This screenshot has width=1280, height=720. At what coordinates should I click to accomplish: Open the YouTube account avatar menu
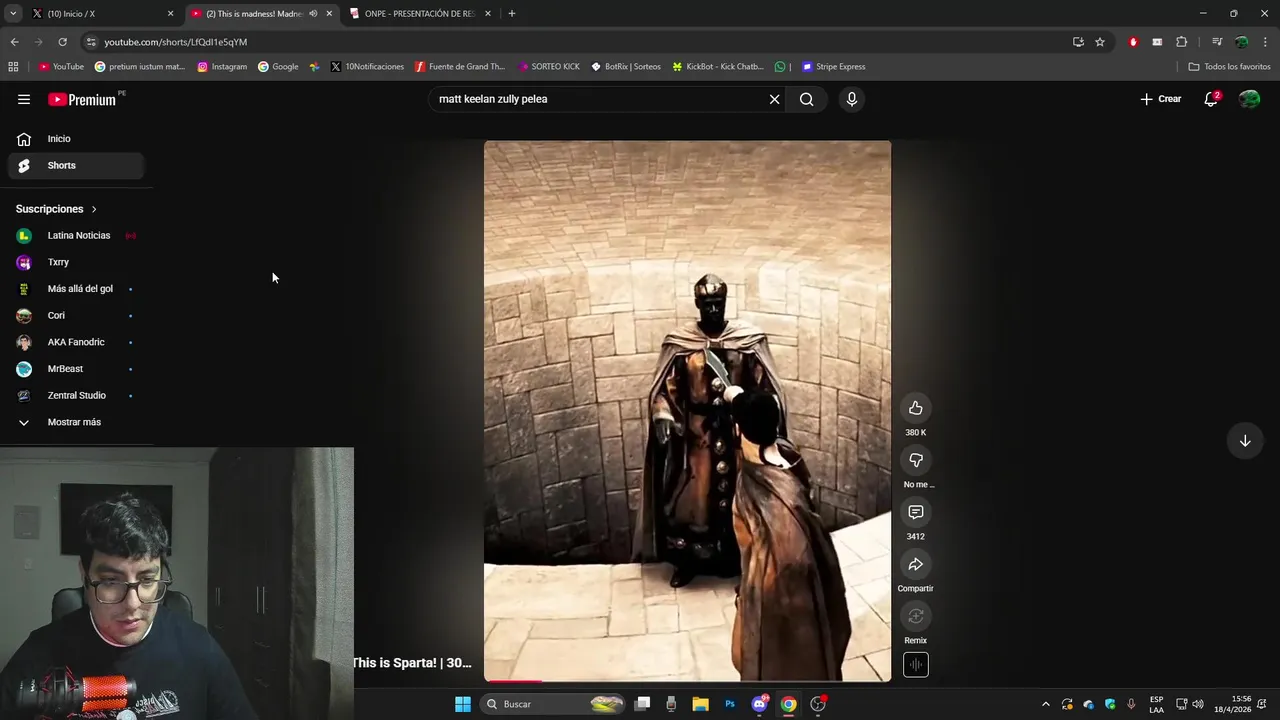pyautogui.click(x=1249, y=99)
